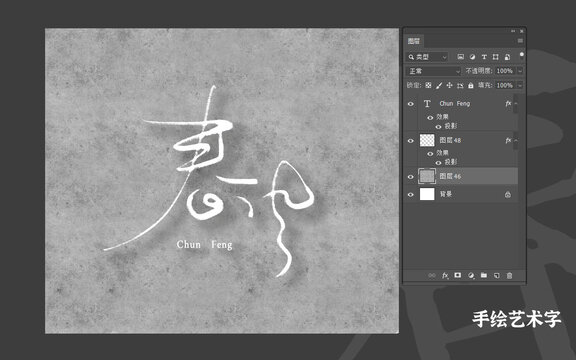This screenshot has height=360, width=576.
Task: Add a layer mask
Action: click(458, 275)
